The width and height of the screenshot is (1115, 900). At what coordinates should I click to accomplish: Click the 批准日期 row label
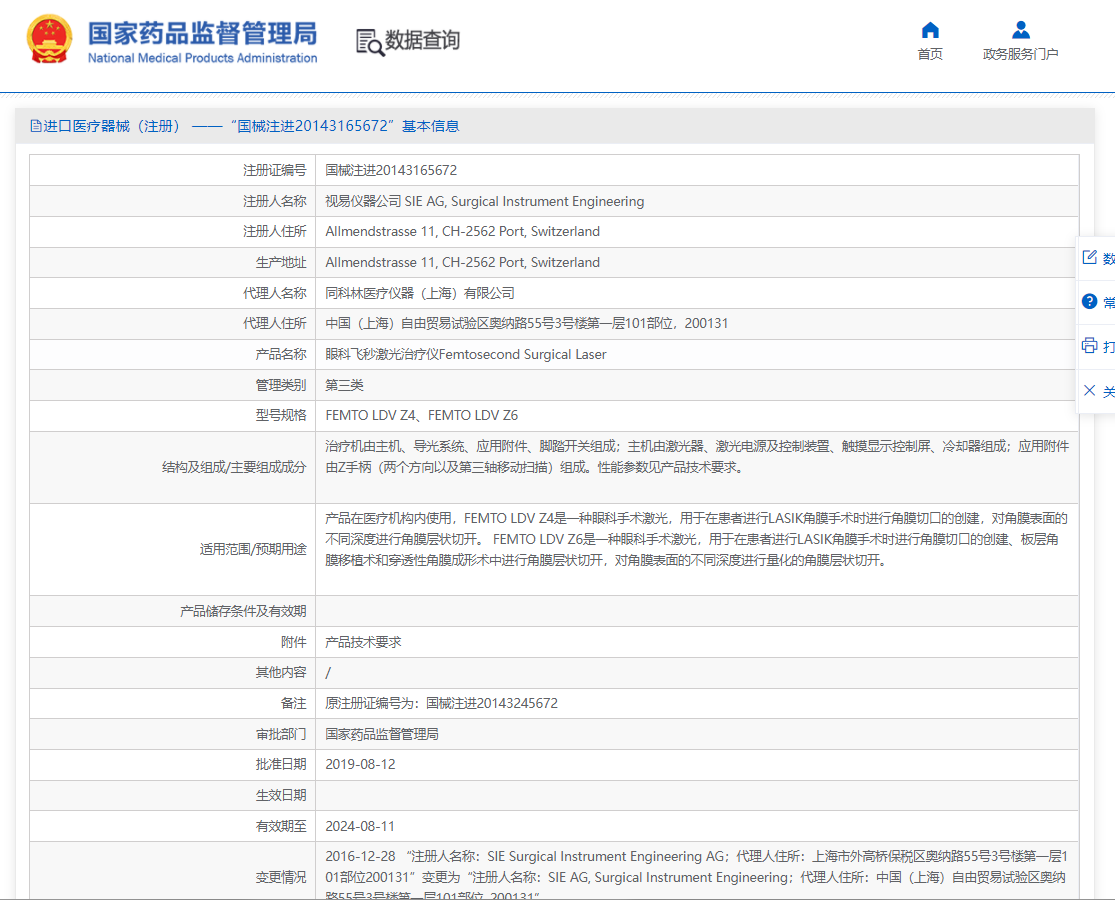[281, 764]
